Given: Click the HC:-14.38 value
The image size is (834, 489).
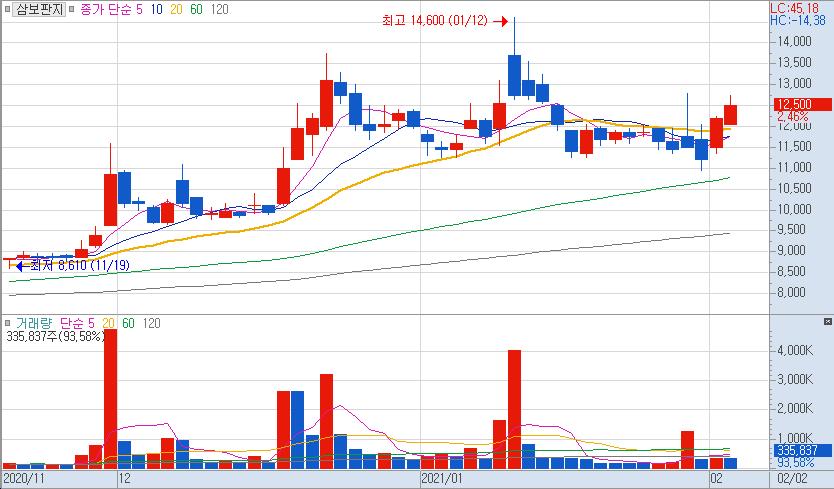Looking at the screenshot, I should point(798,21).
